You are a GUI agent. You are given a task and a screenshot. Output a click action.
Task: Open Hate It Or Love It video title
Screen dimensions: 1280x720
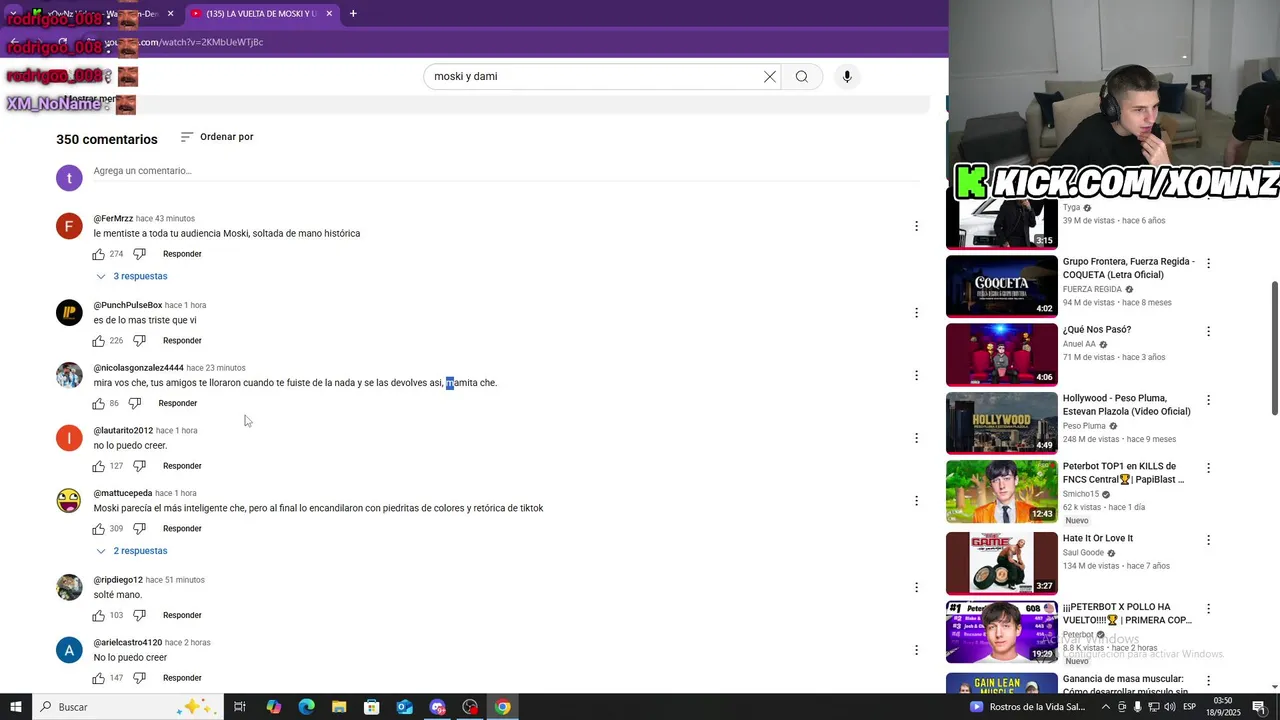point(1098,539)
